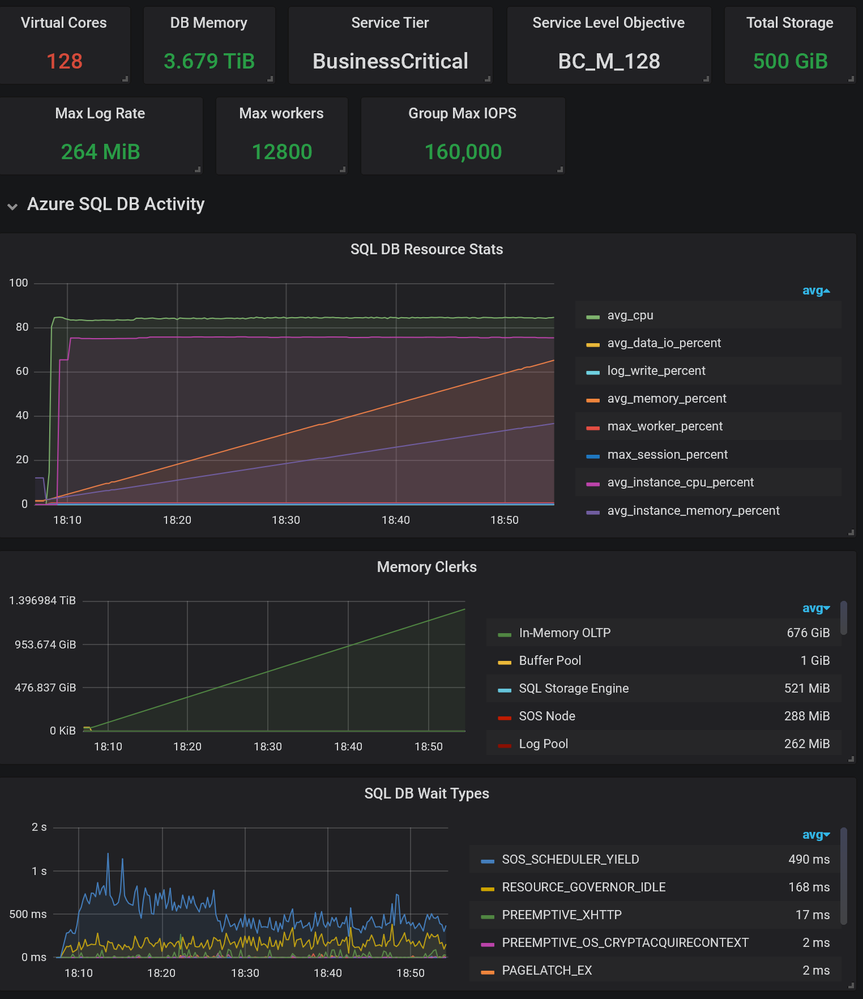Click cyan swatch beside log_write_percent
The width and height of the screenshot is (863, 999).
pos(593,372)
